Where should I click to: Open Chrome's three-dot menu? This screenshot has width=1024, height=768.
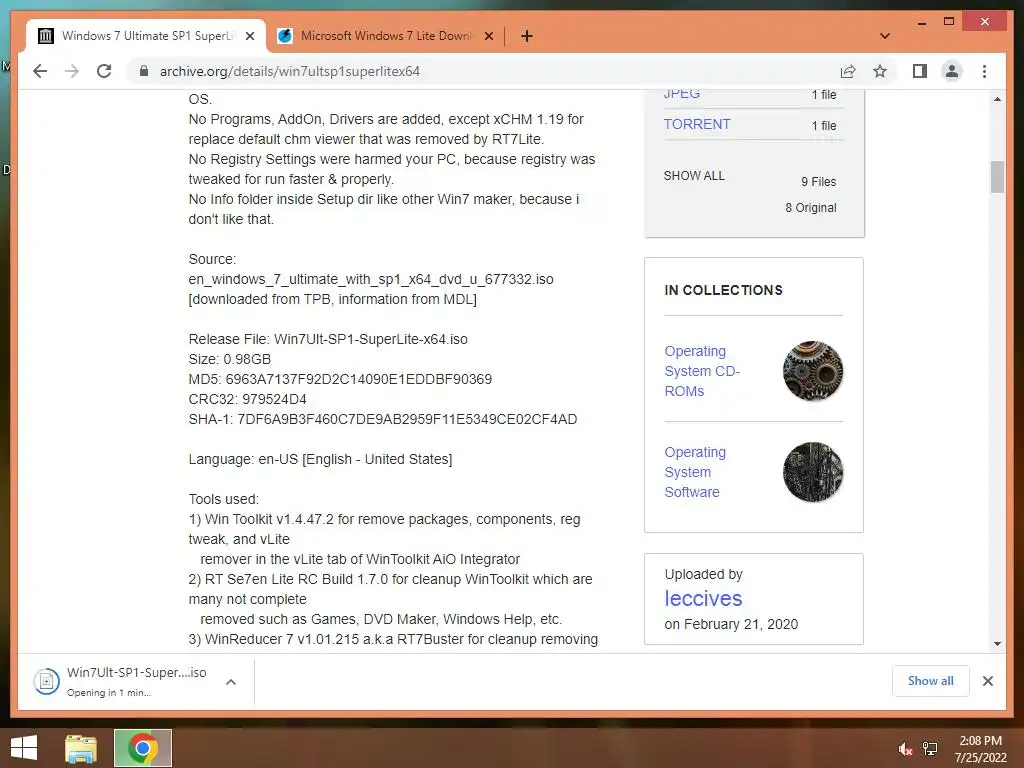pos(984,71)
